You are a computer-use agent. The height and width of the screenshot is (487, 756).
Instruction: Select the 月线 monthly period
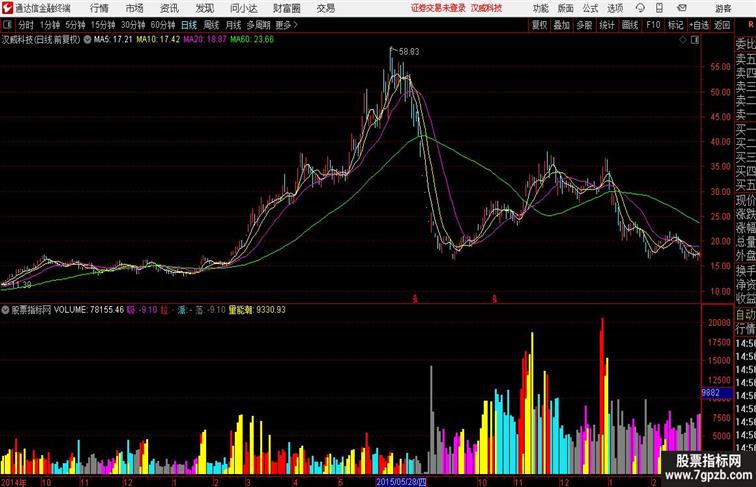pyautogui.click(x=233, y=25)
